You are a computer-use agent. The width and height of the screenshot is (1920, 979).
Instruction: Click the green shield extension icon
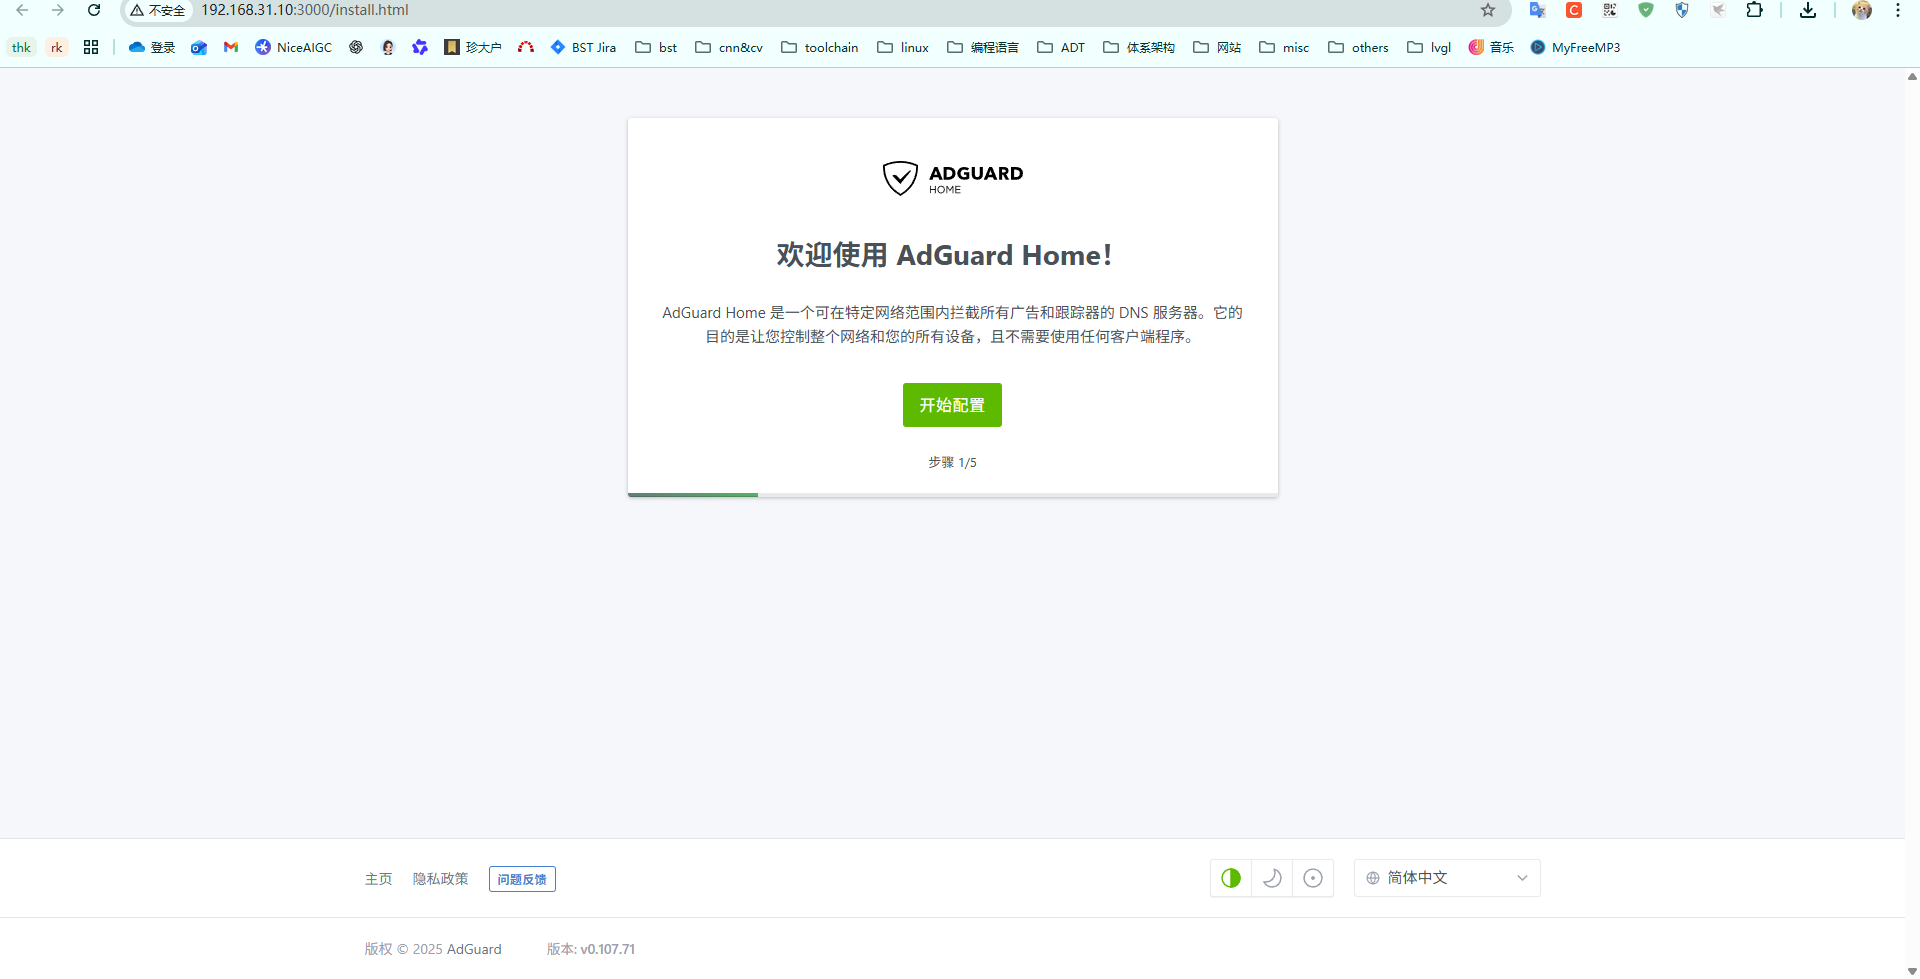click(x=1646, y=10)
